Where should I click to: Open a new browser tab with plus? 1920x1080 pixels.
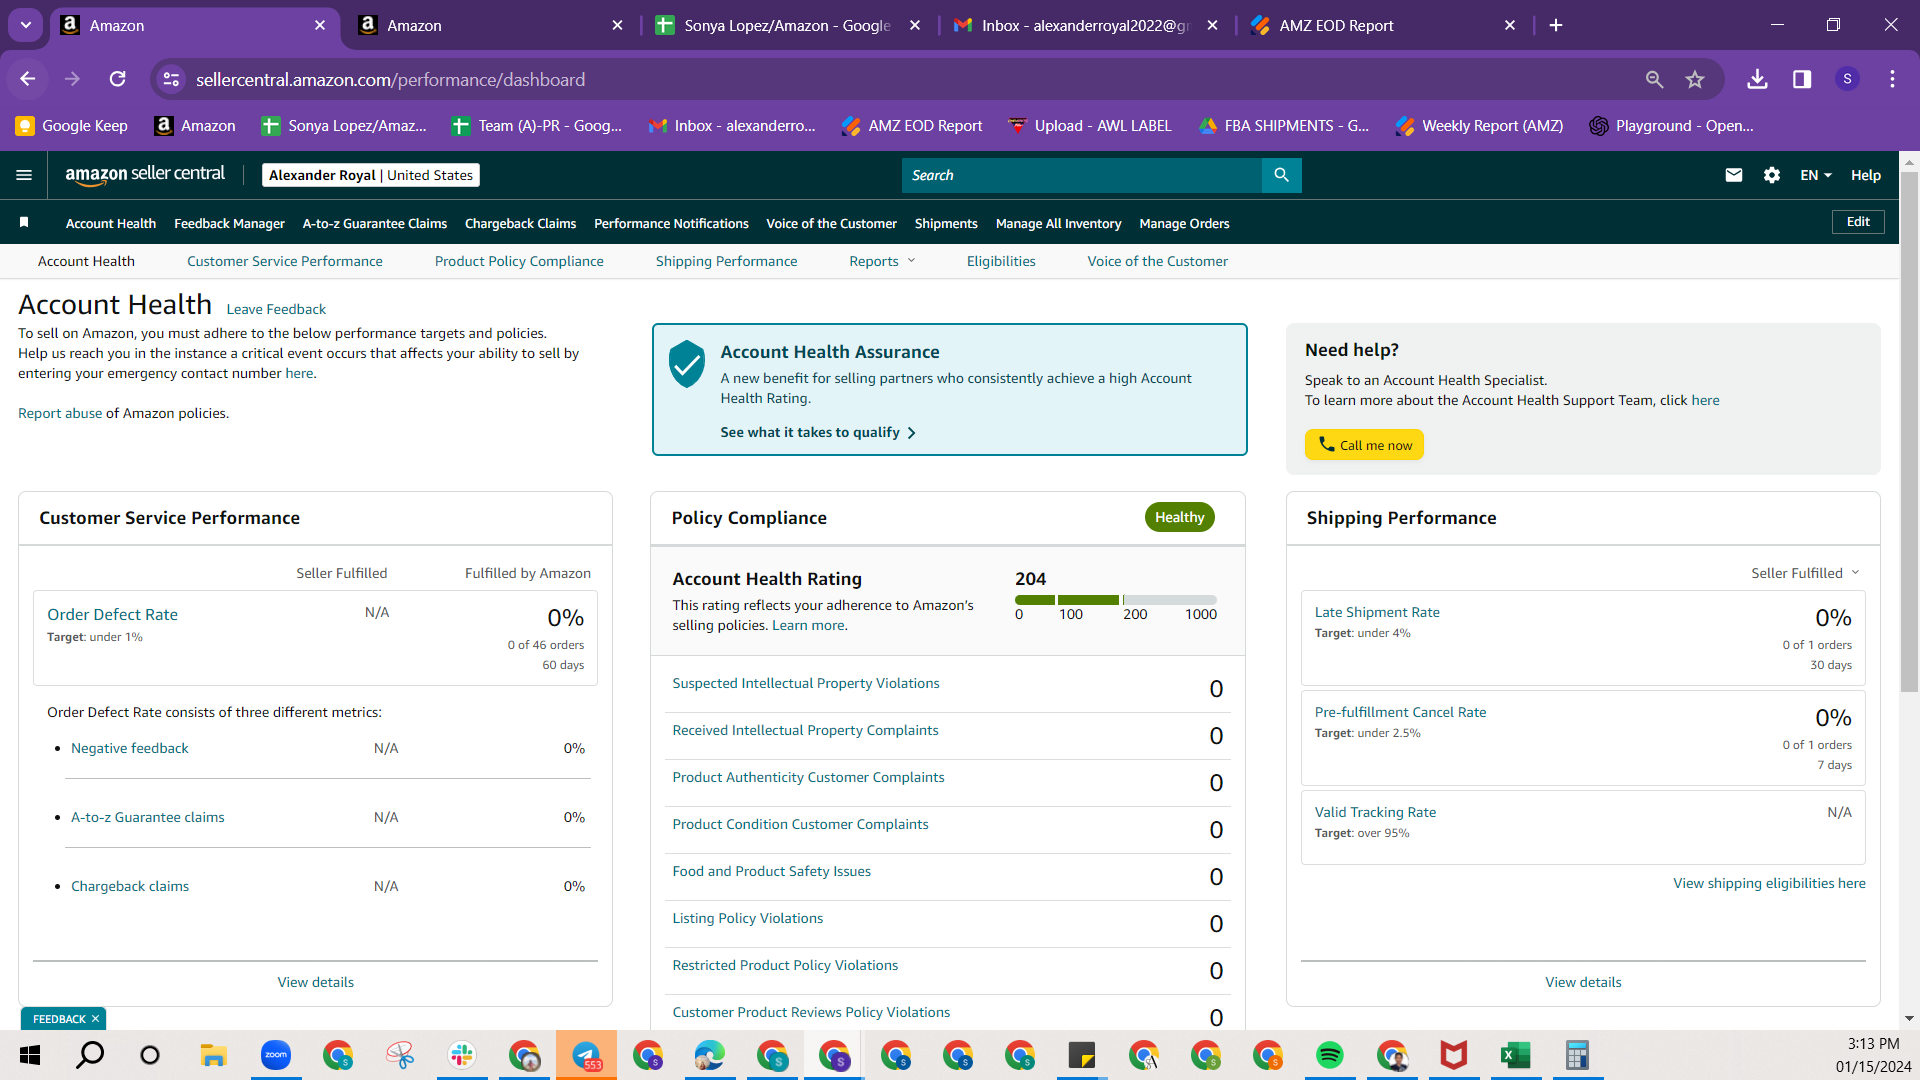click(1556, 25)
